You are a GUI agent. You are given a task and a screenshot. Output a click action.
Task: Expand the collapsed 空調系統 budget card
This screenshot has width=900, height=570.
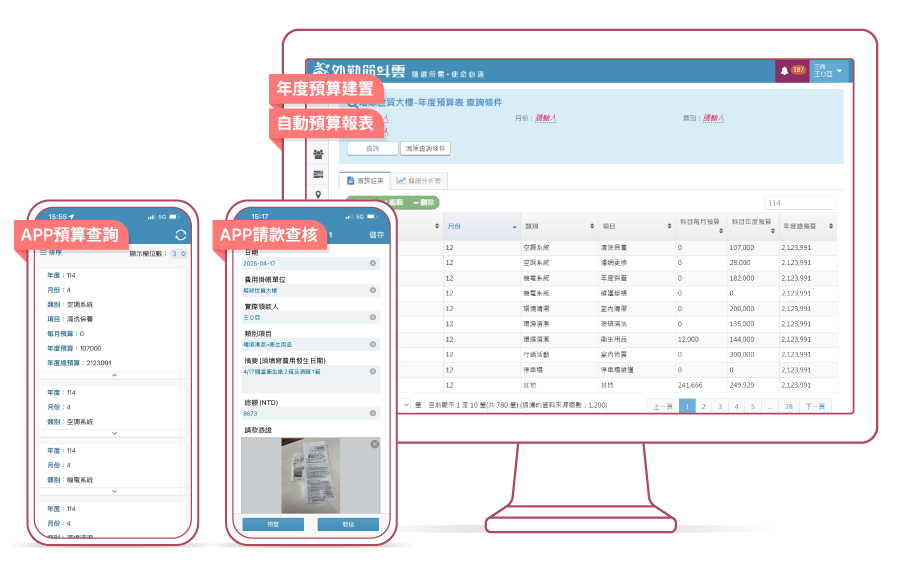[x=114, y=433]
